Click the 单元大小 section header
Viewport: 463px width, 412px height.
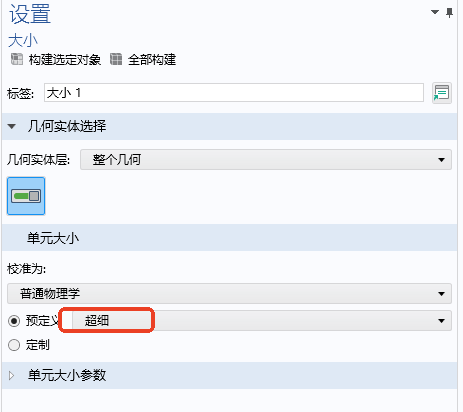pos(229,238)
